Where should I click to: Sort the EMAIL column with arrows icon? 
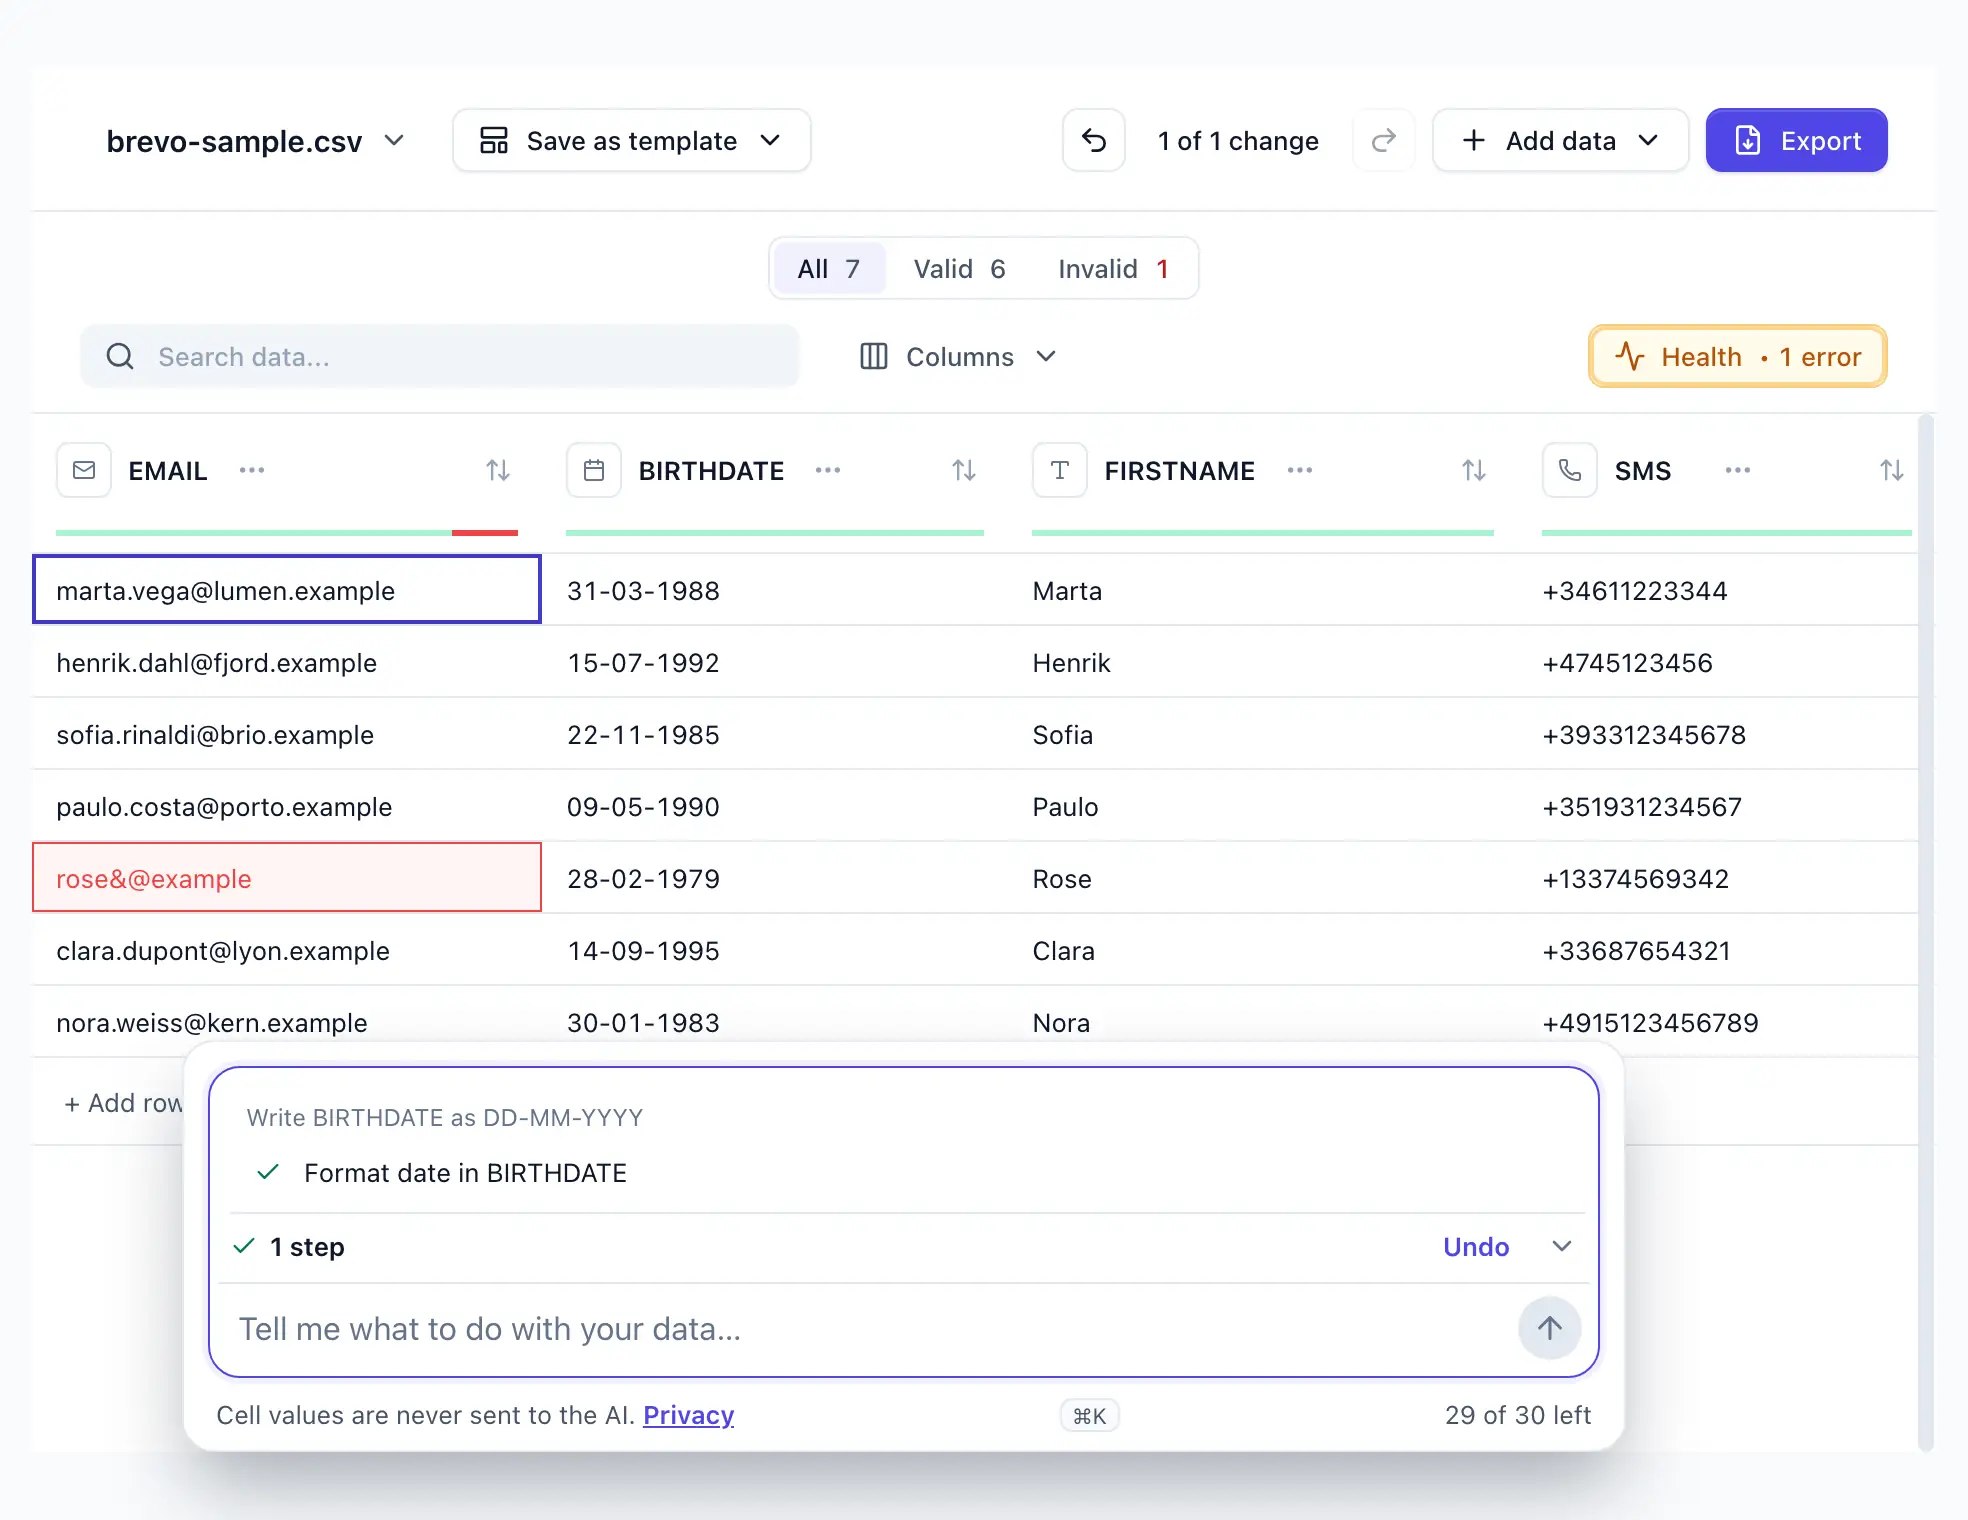click(498, 470)
